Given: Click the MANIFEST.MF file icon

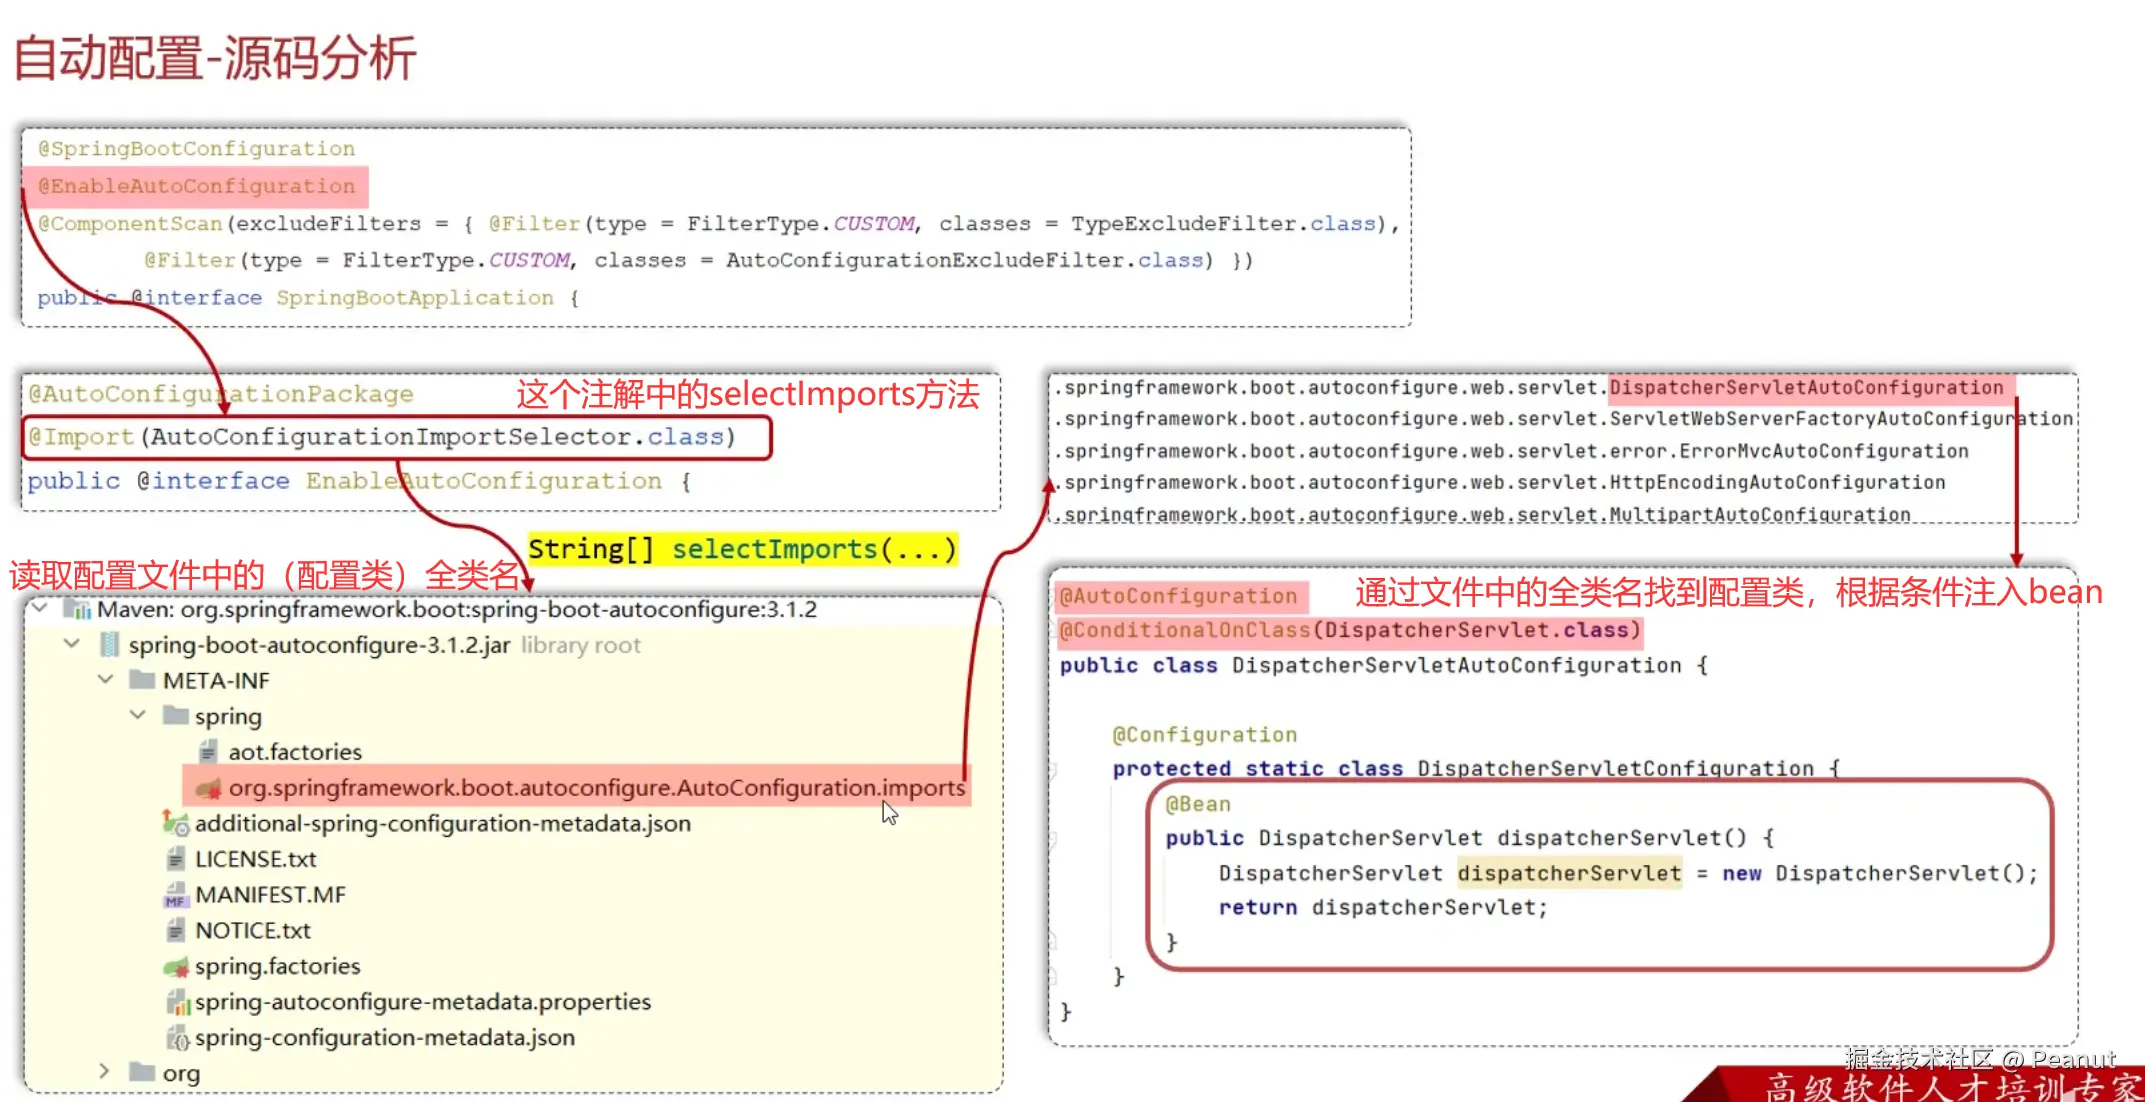Looking at the screenshot, I should 176,895.
